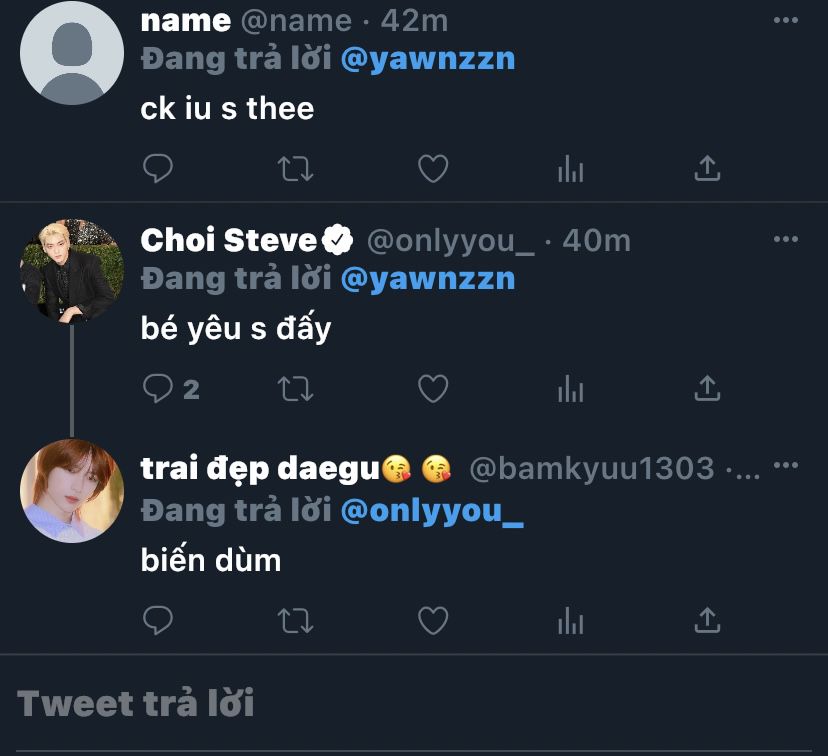This screenshot has height=756, width=828.
Task: Like Choi Steve's "bé yêu s đấy" tweet
Action: 432,388
